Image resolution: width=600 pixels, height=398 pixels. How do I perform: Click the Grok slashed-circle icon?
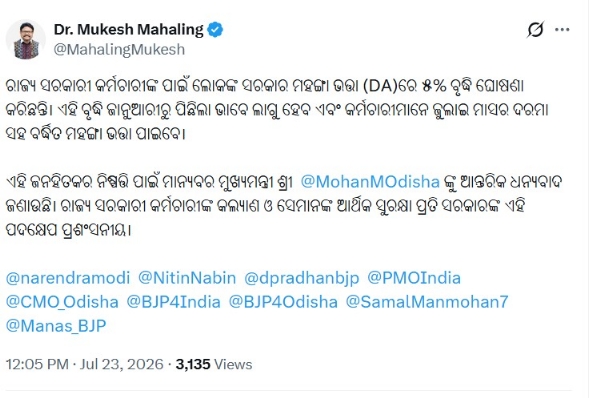535,29
